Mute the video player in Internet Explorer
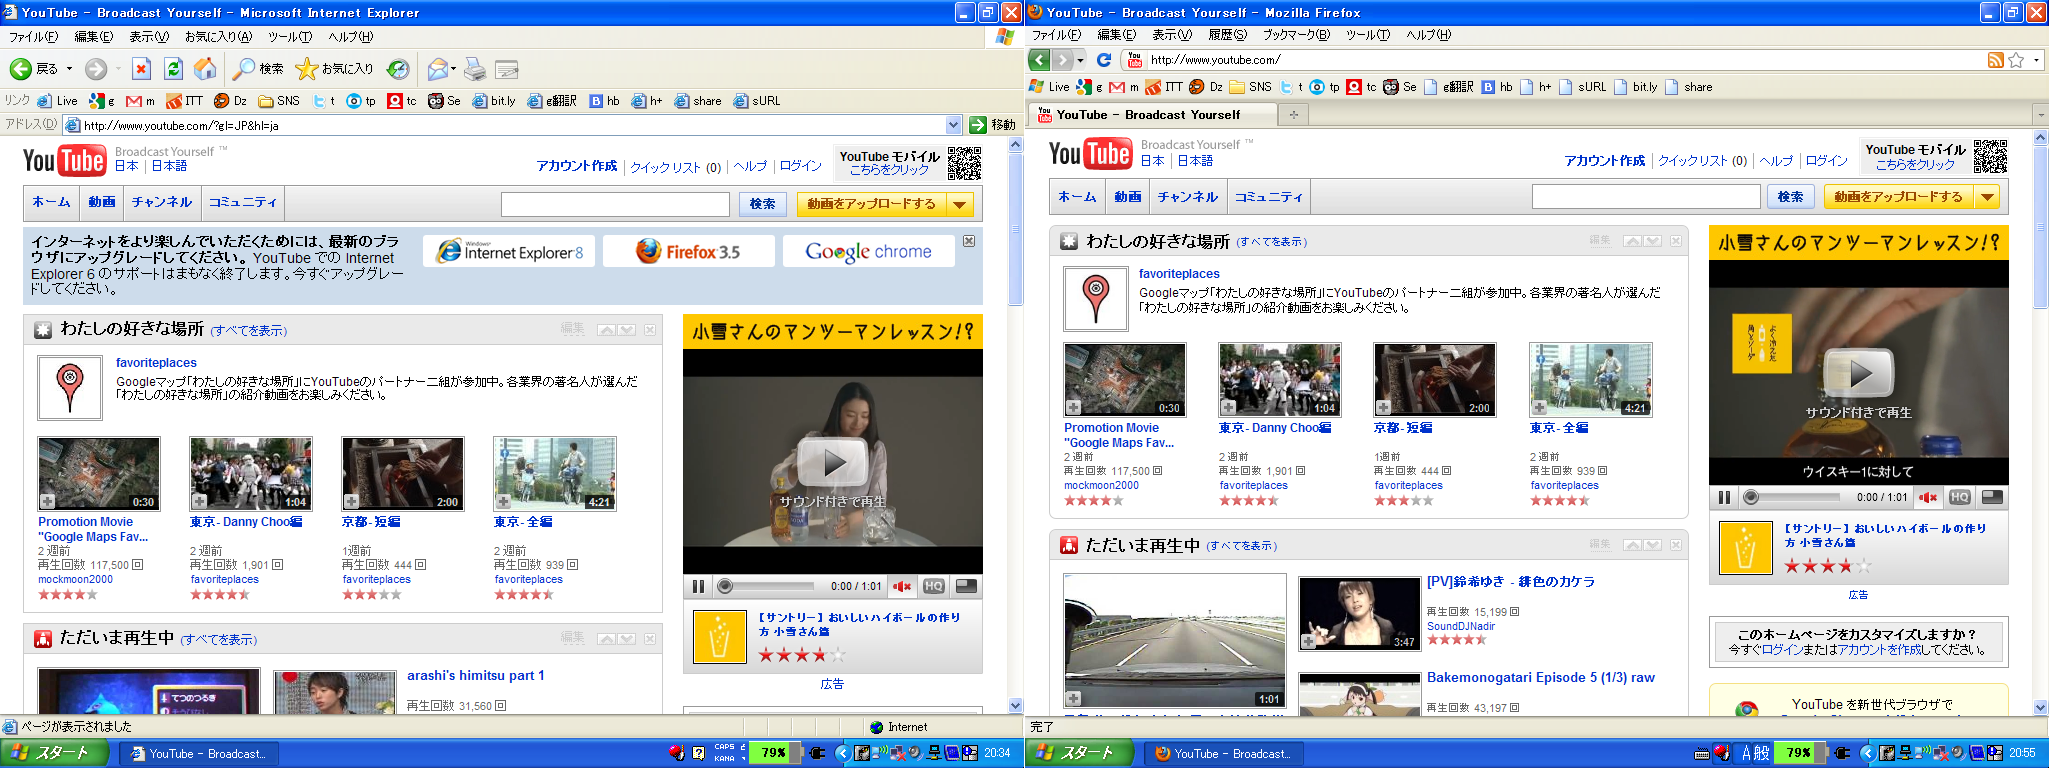The width and height of the screenshot is (2049, 768). pos(902,587)
